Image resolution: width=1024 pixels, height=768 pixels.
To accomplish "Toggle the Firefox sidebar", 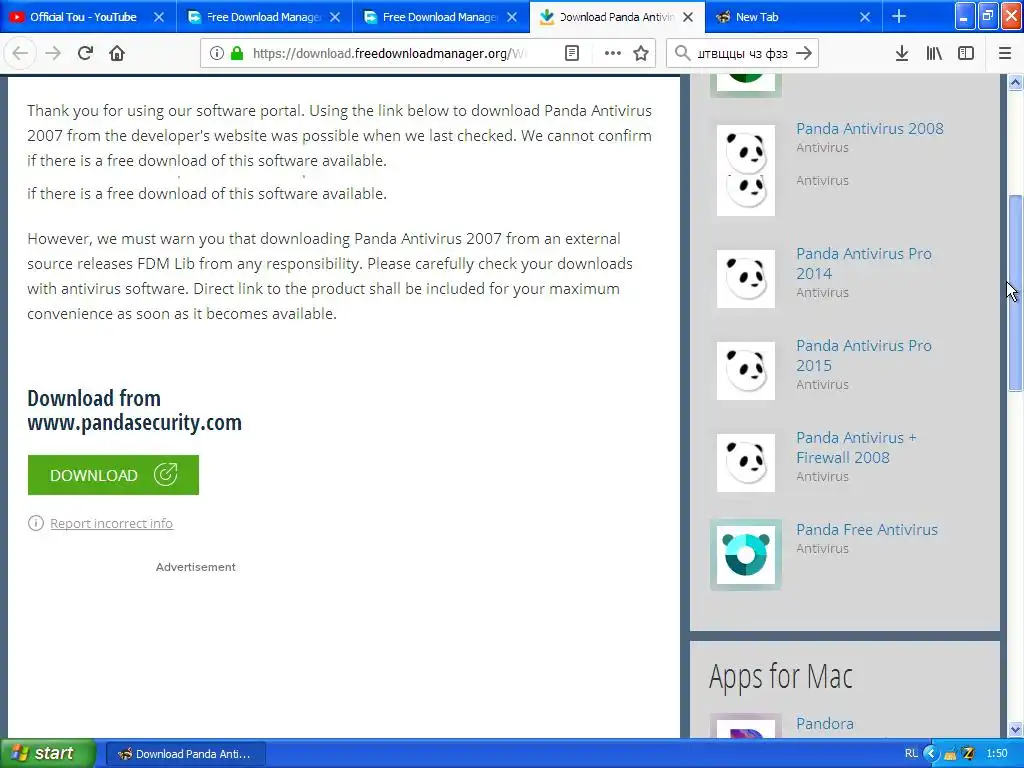I will (966, 54).
